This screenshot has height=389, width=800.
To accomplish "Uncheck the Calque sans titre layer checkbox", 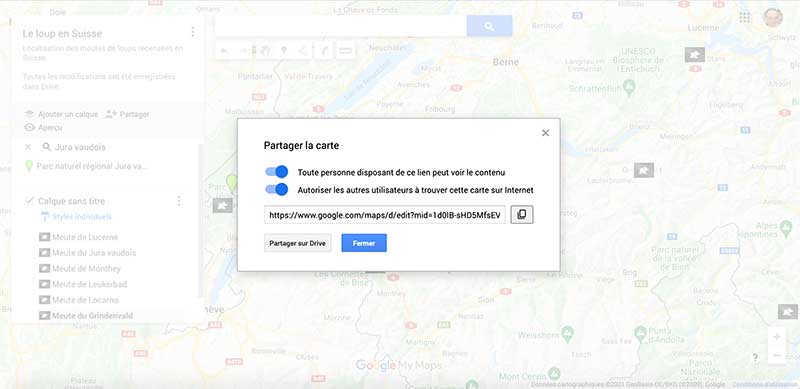I will point(30,201).
